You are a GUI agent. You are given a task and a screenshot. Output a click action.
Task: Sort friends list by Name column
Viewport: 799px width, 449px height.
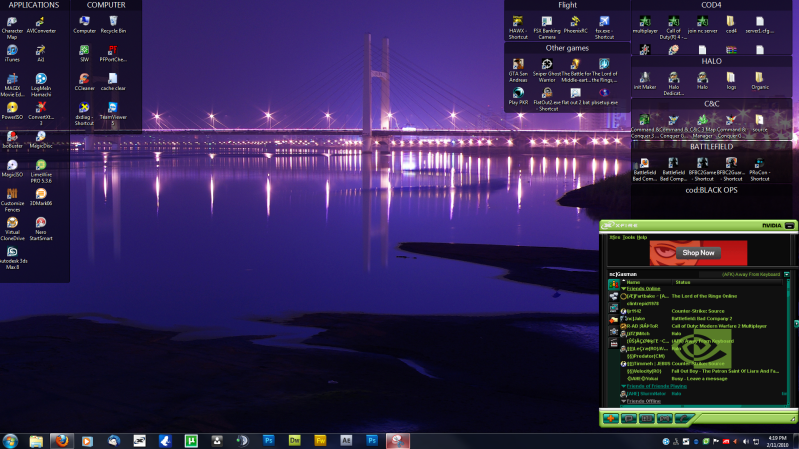tap(646, 282)
